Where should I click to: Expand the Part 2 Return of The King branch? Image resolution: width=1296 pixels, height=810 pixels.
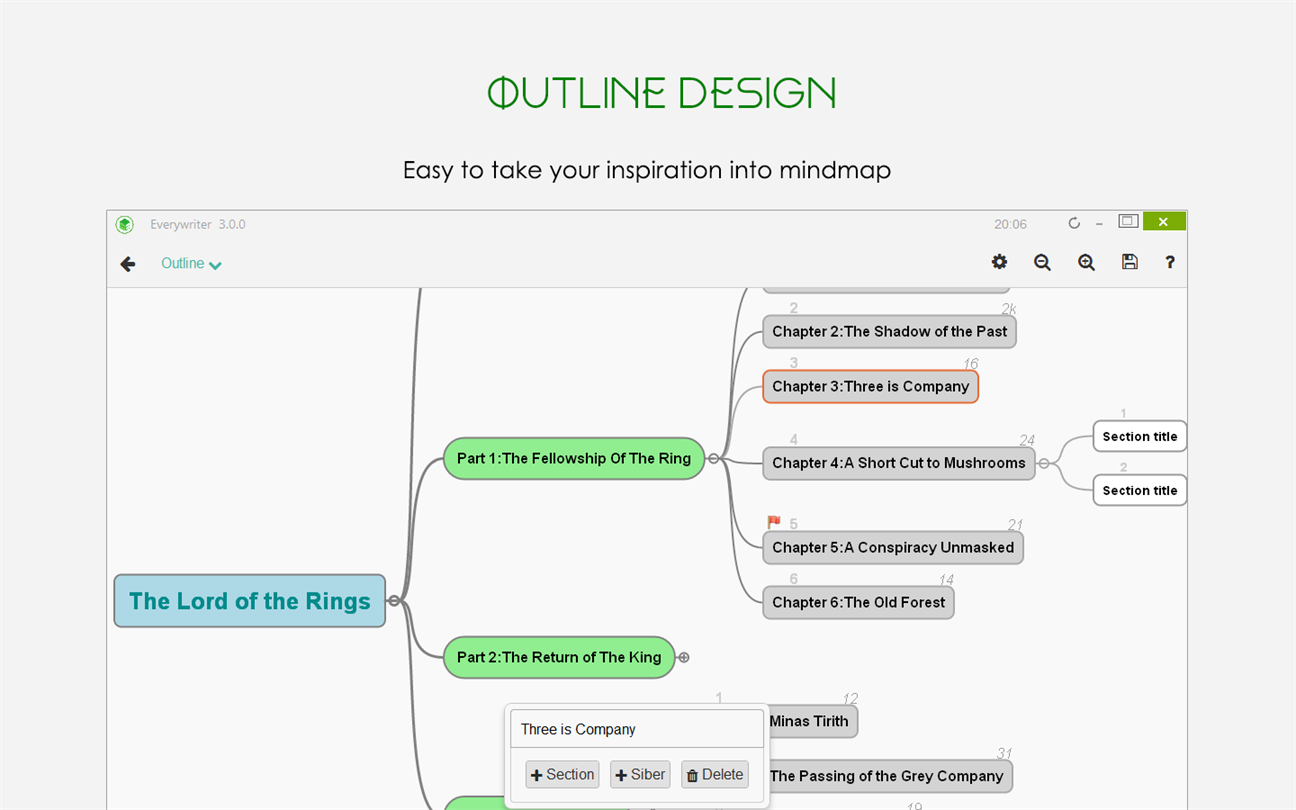point(684,658)
